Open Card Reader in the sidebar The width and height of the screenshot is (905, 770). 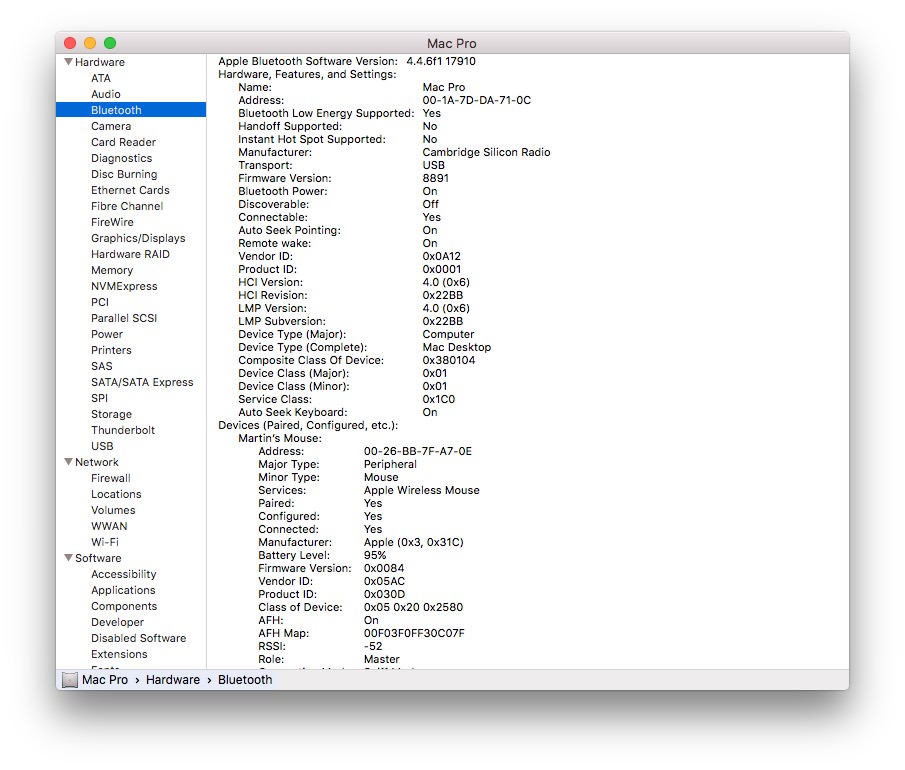(x=124, y=142)
